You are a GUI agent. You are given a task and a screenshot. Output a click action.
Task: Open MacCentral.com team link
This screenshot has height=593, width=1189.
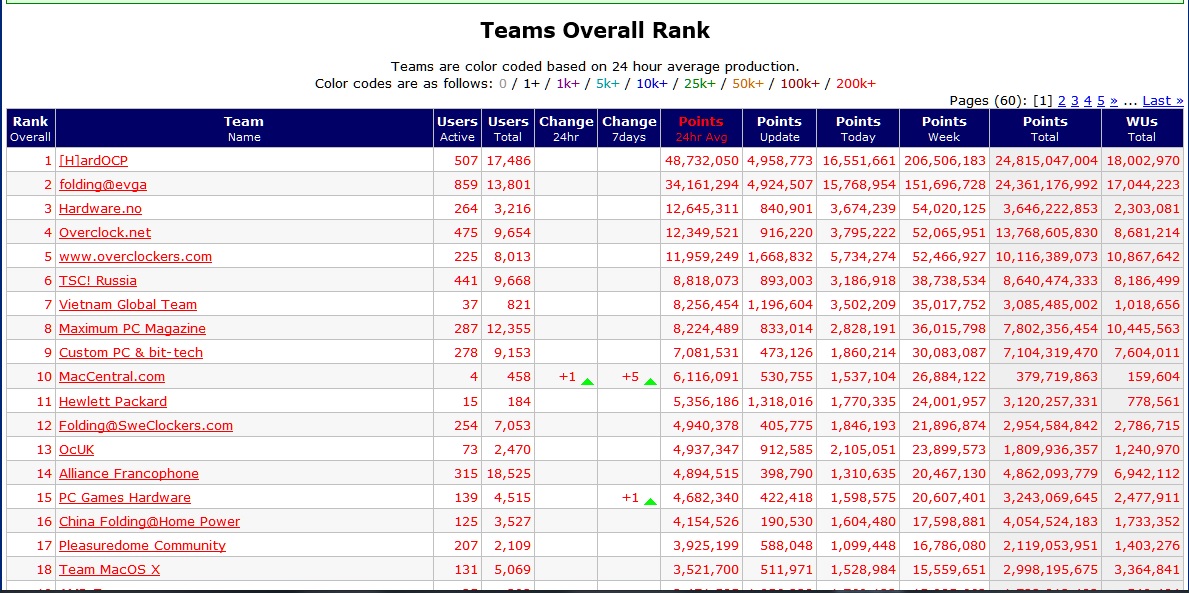(x=111, y=377)
